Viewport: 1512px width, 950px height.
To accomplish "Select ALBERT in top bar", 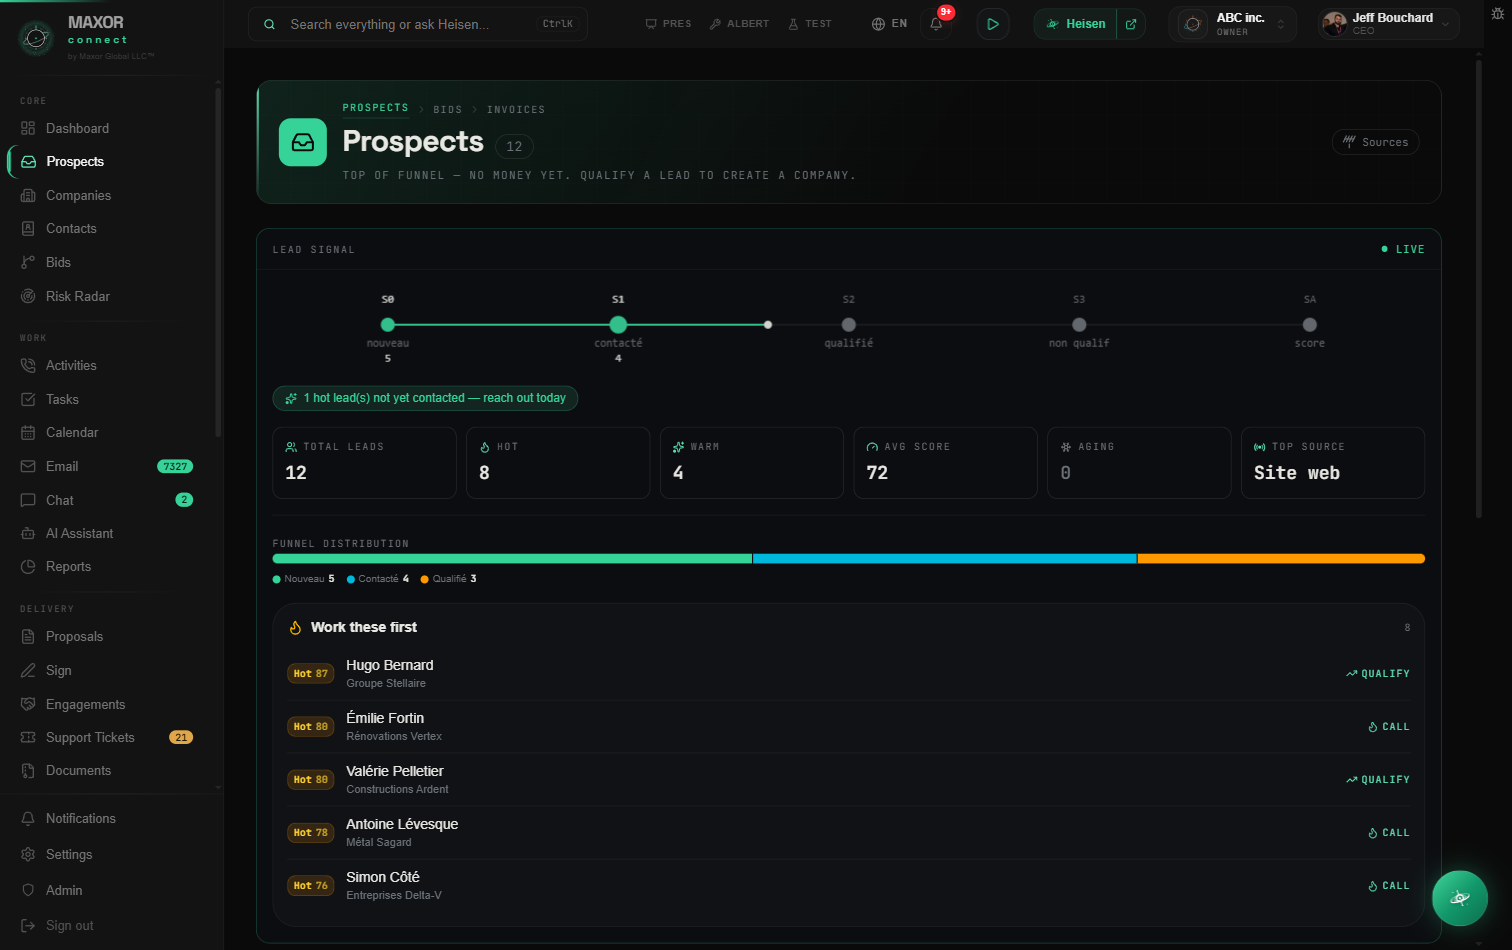I will click(739, 24).
